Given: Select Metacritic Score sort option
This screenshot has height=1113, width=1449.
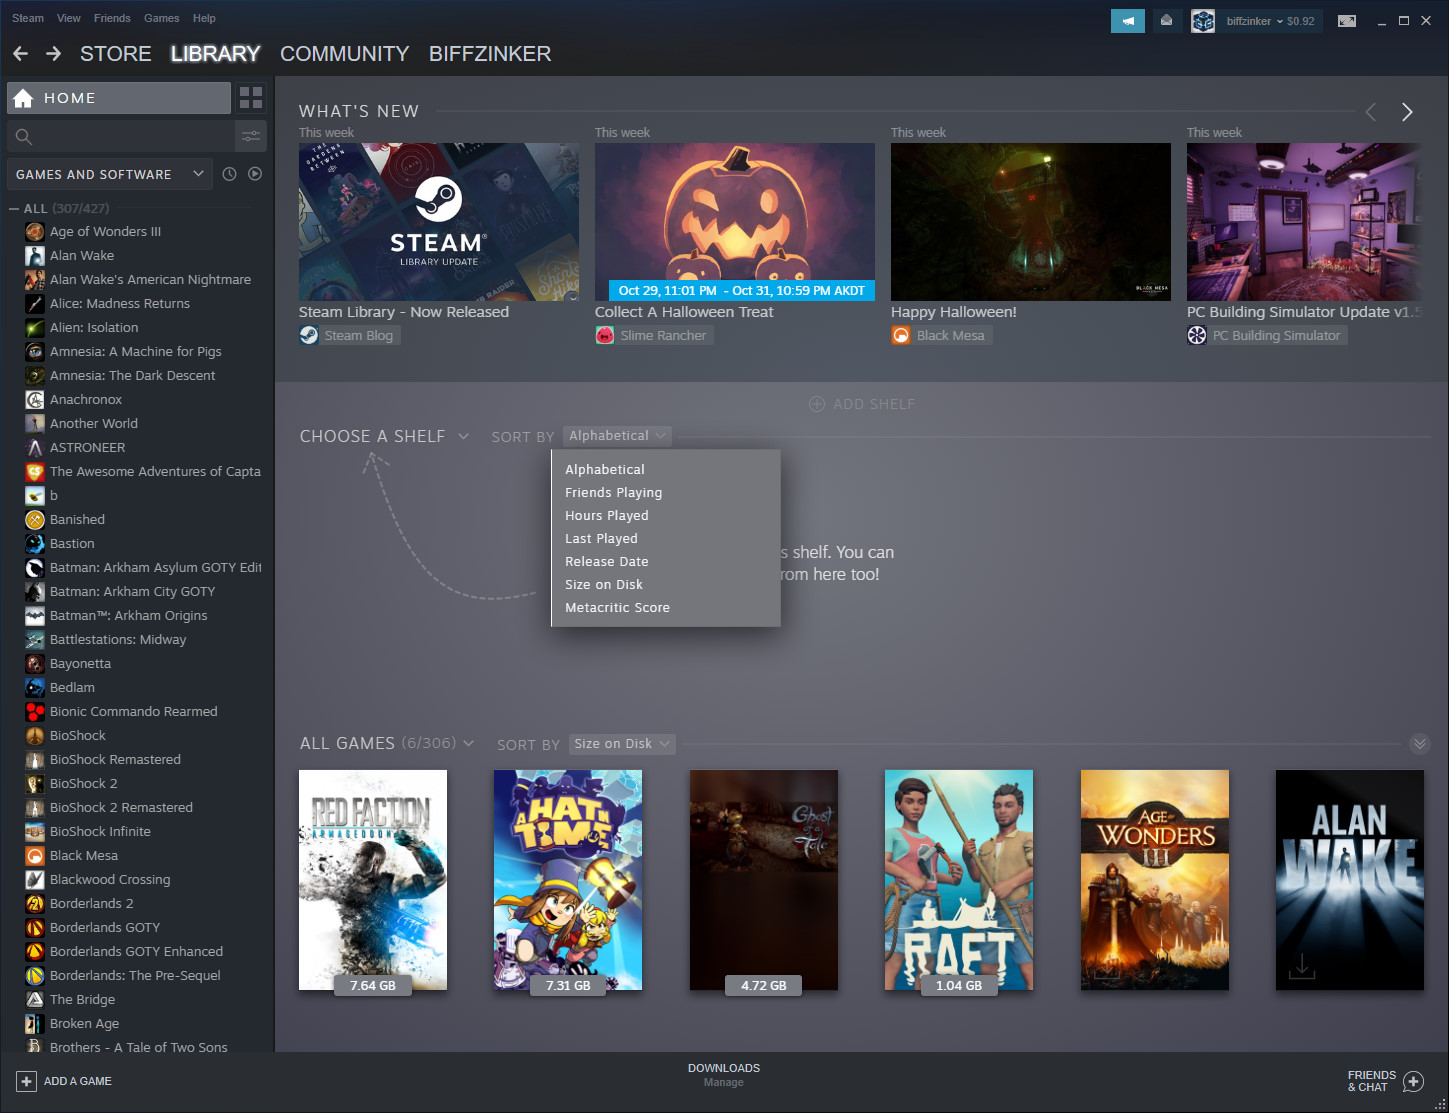Looking at the screenshot, I should click(x=617, y=607).
